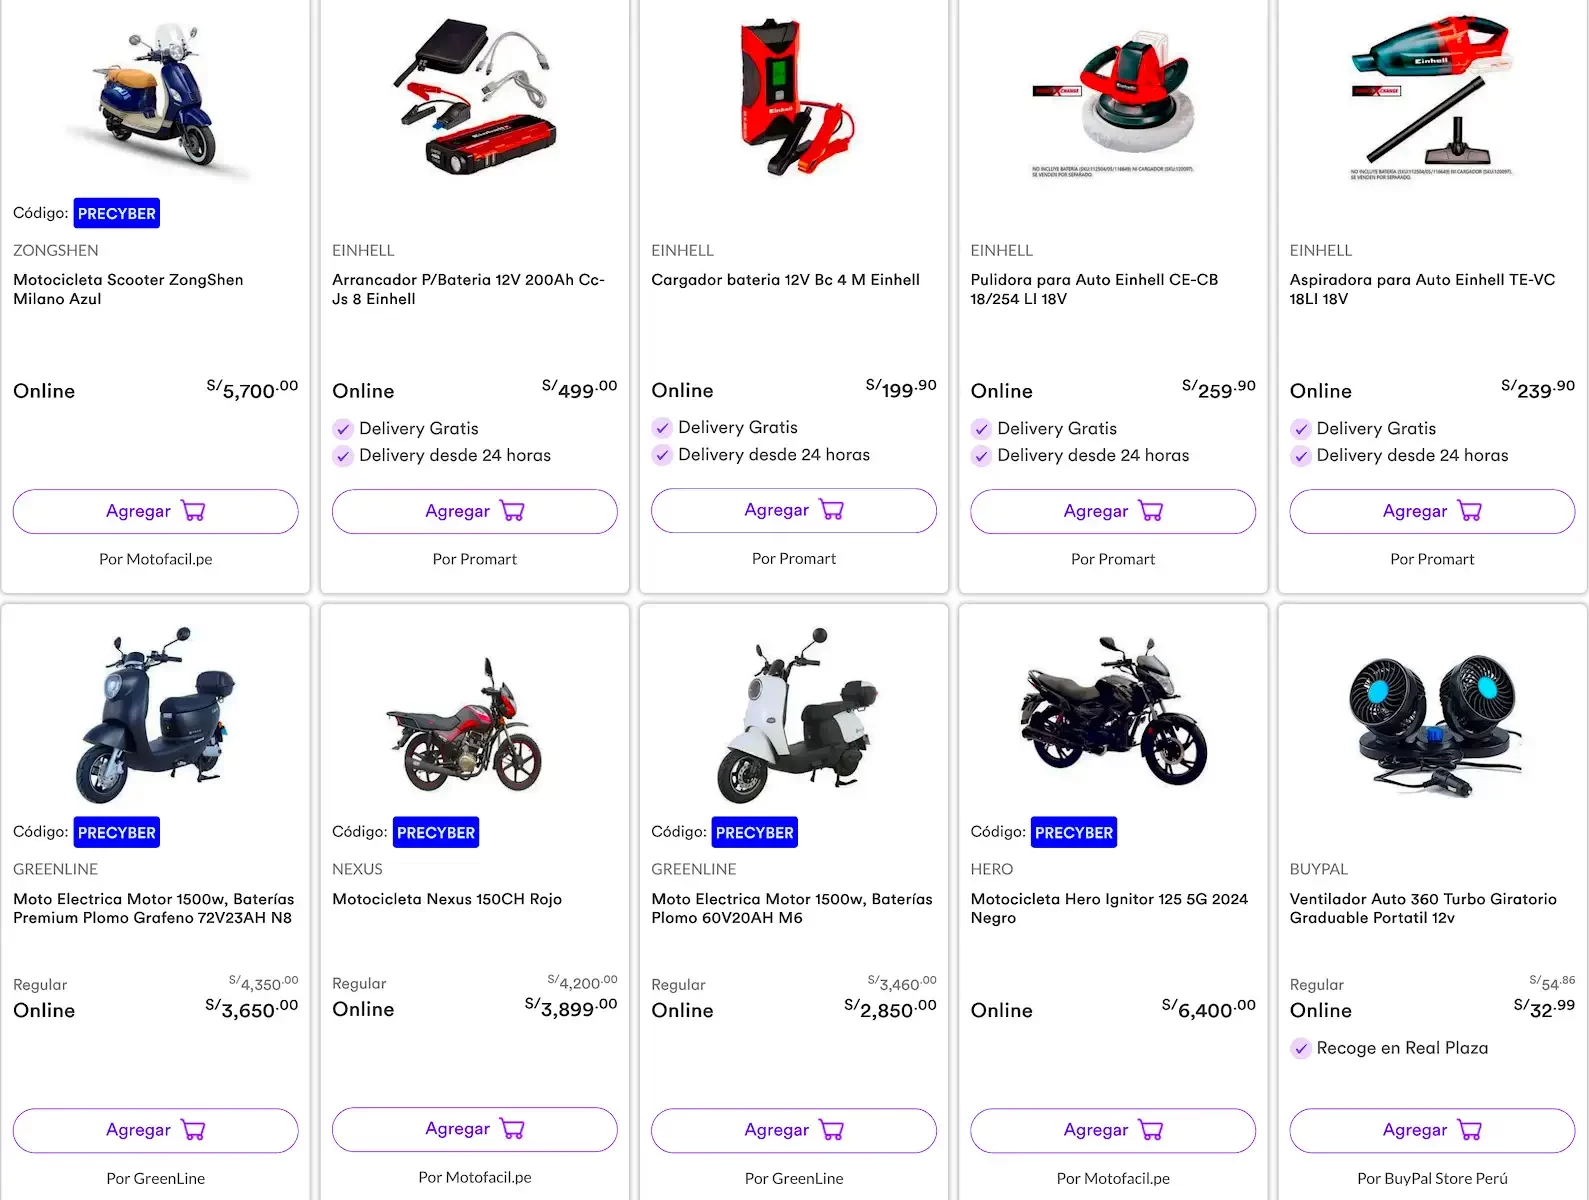This screenshot has height=1200, width=1589.
Task: Open Motocicleta Scooter ZongShen Milano Azul title
Action: coord(128,289)
